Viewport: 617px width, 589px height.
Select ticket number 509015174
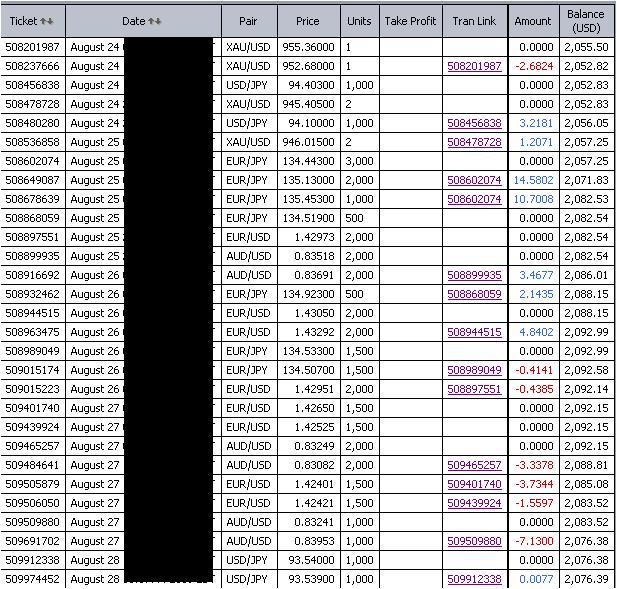32,370
